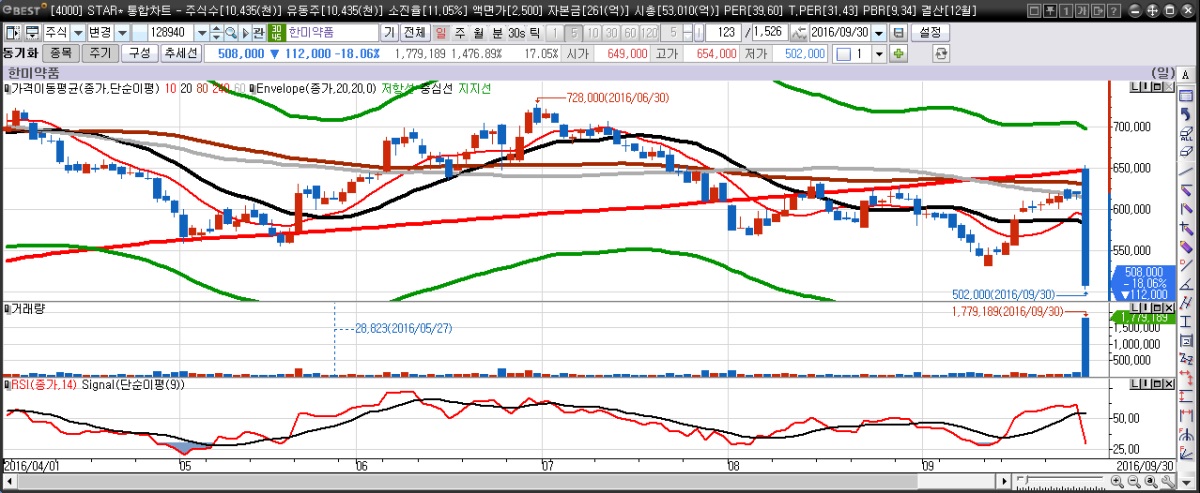Click the '거래량' volume indicator label
1200x493 pixels.
pyautogui.click(x=29, y=309)
